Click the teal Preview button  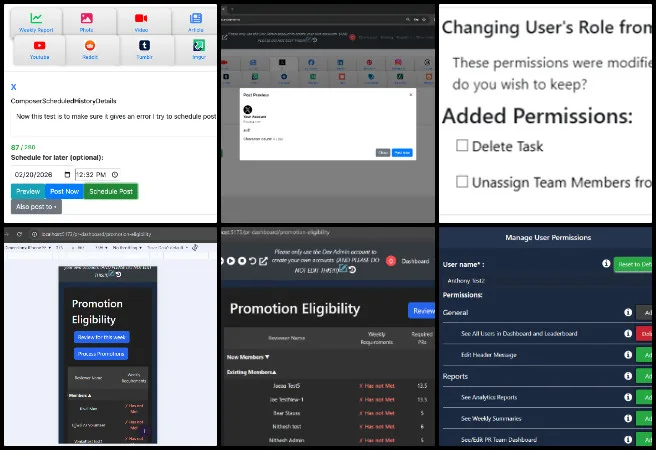[x=28, y=191]
